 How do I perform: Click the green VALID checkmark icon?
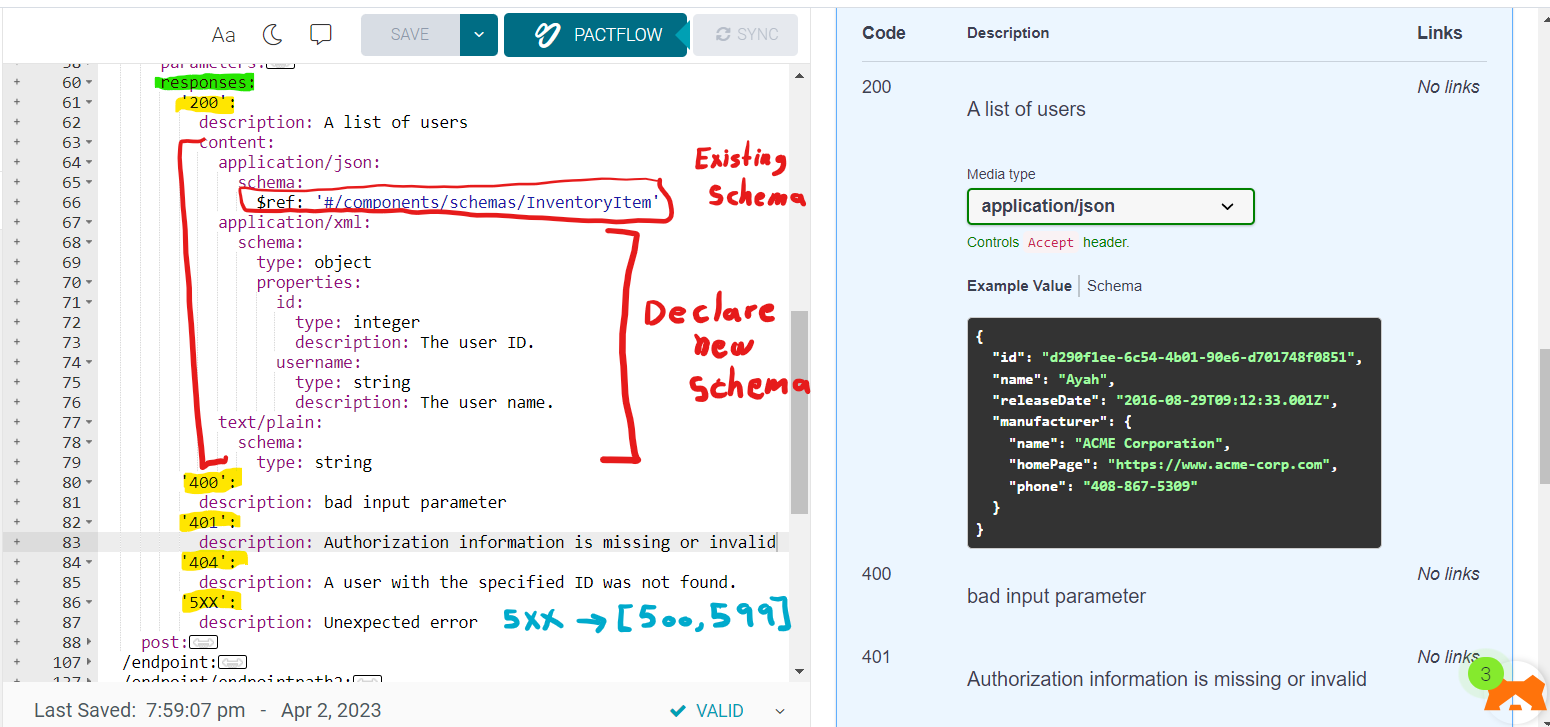pos(677,710)
